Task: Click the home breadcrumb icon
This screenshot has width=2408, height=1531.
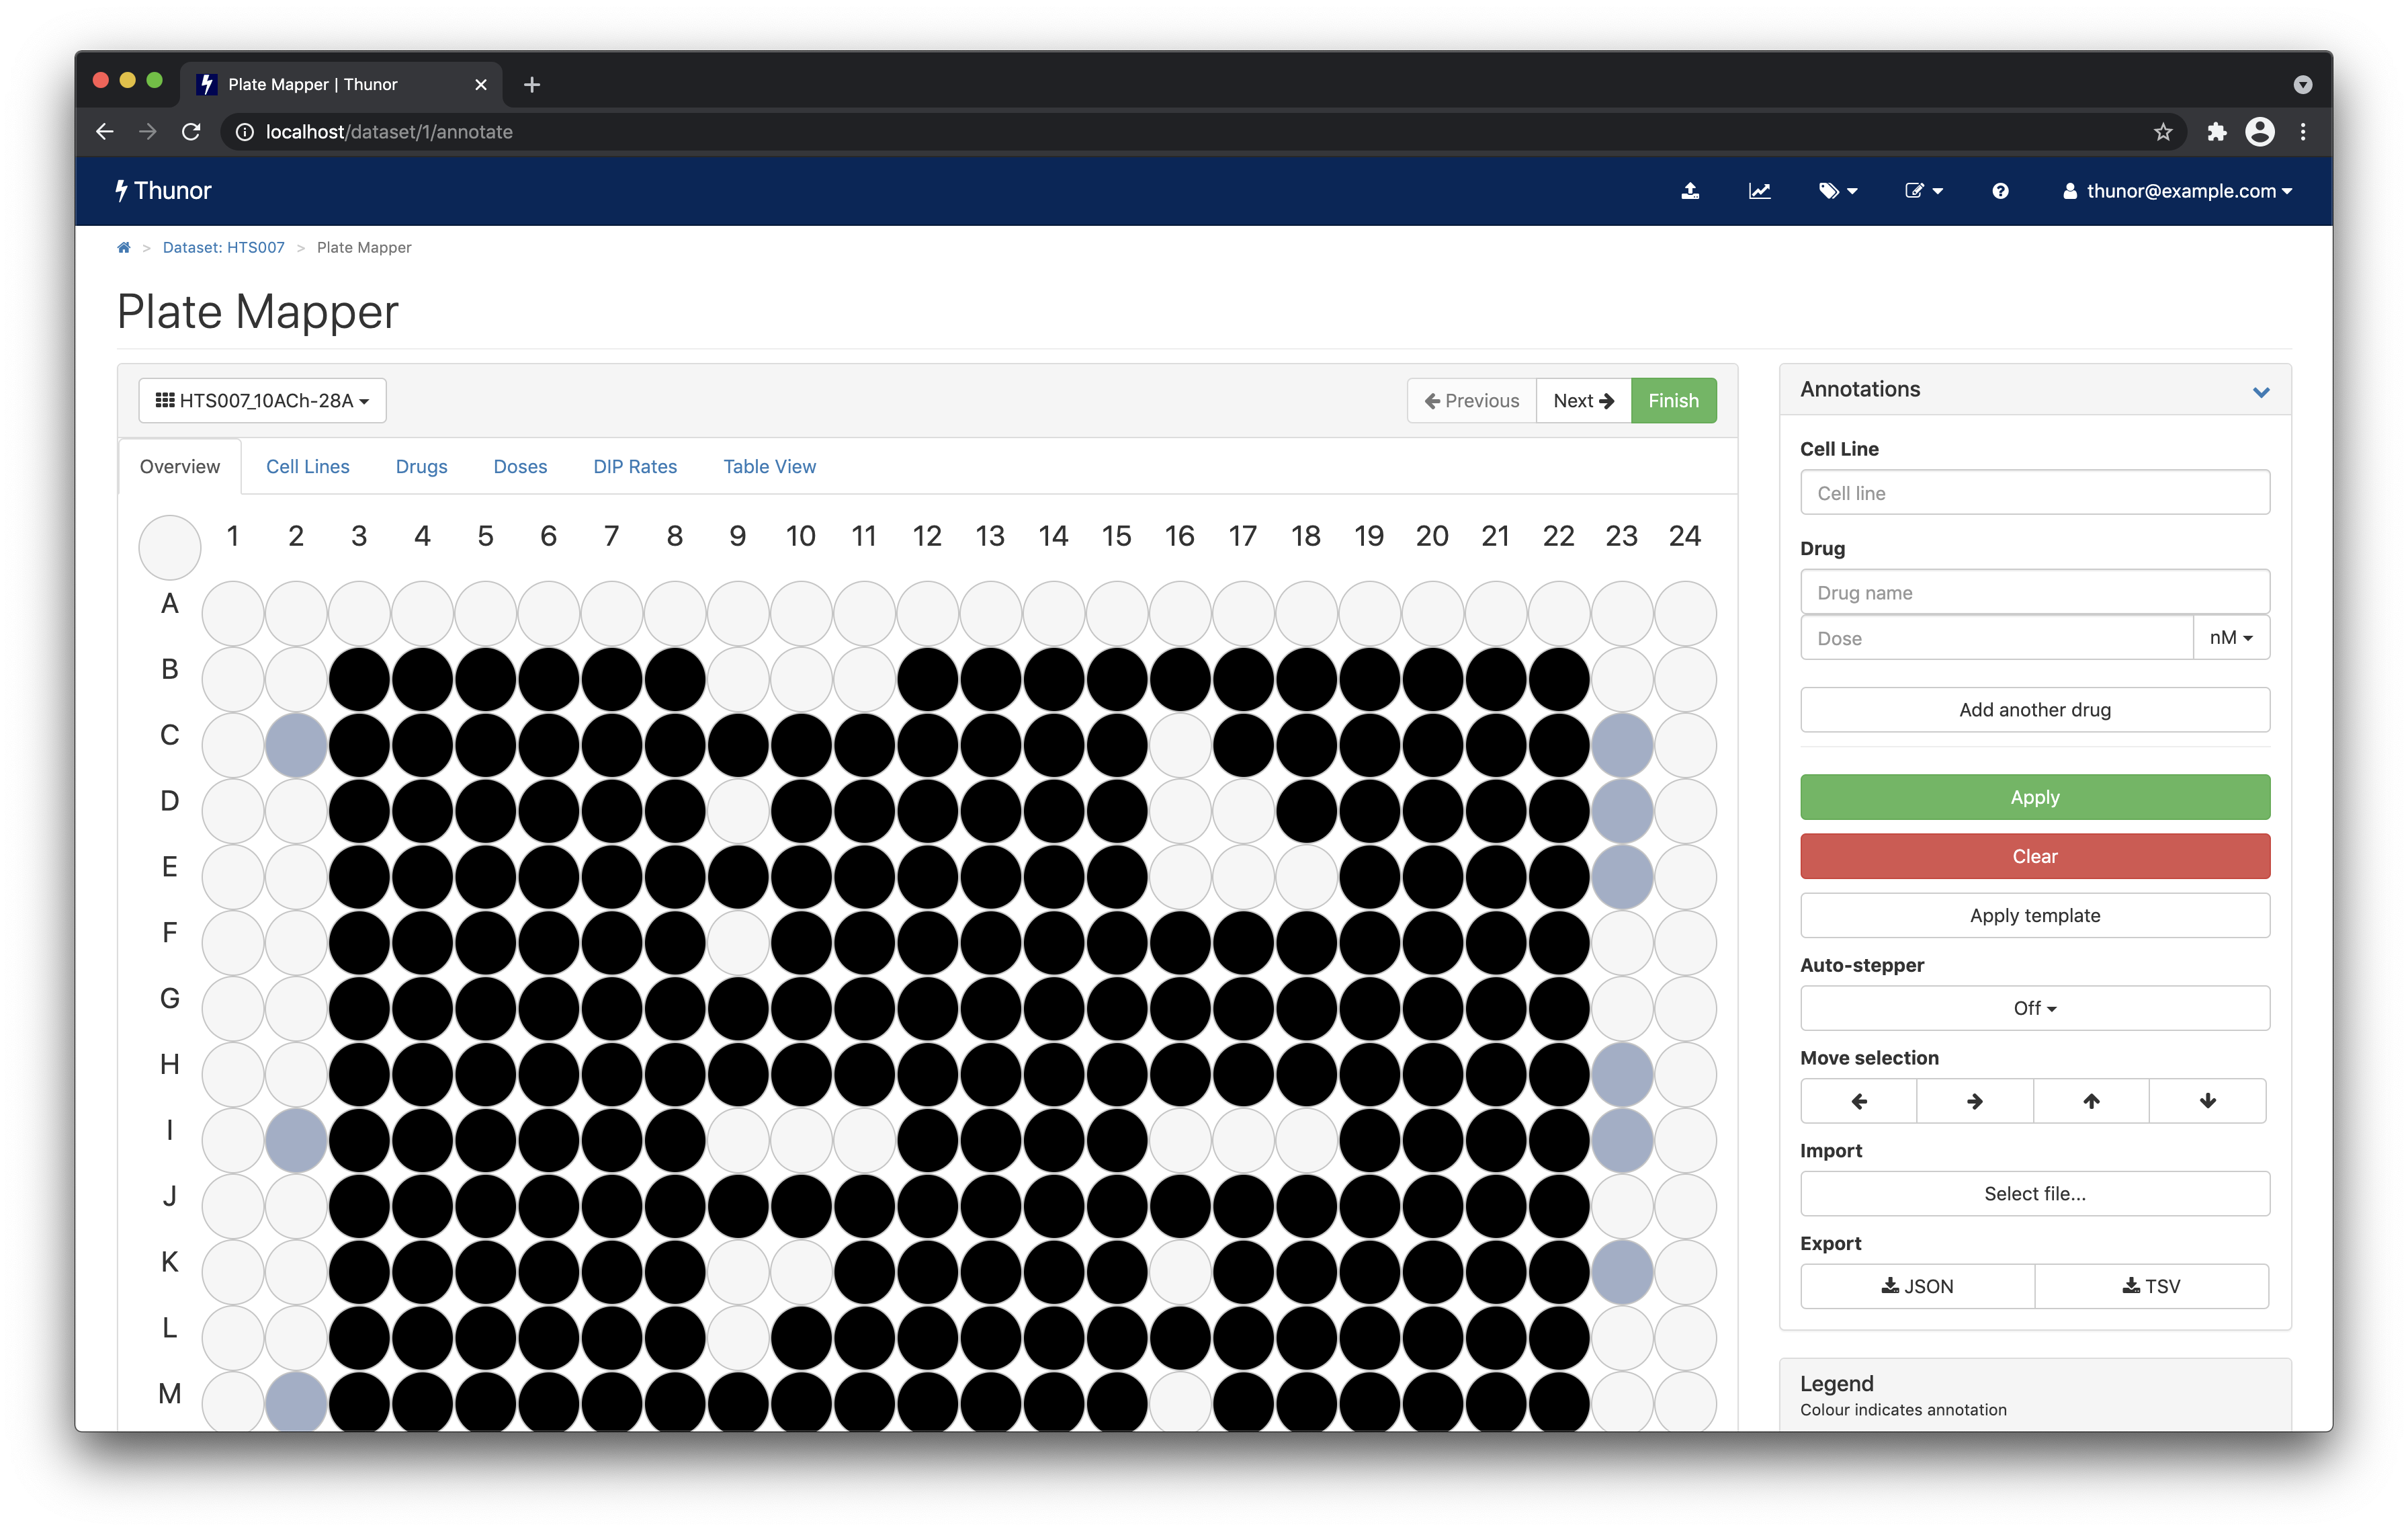Action: pos(124,247)
